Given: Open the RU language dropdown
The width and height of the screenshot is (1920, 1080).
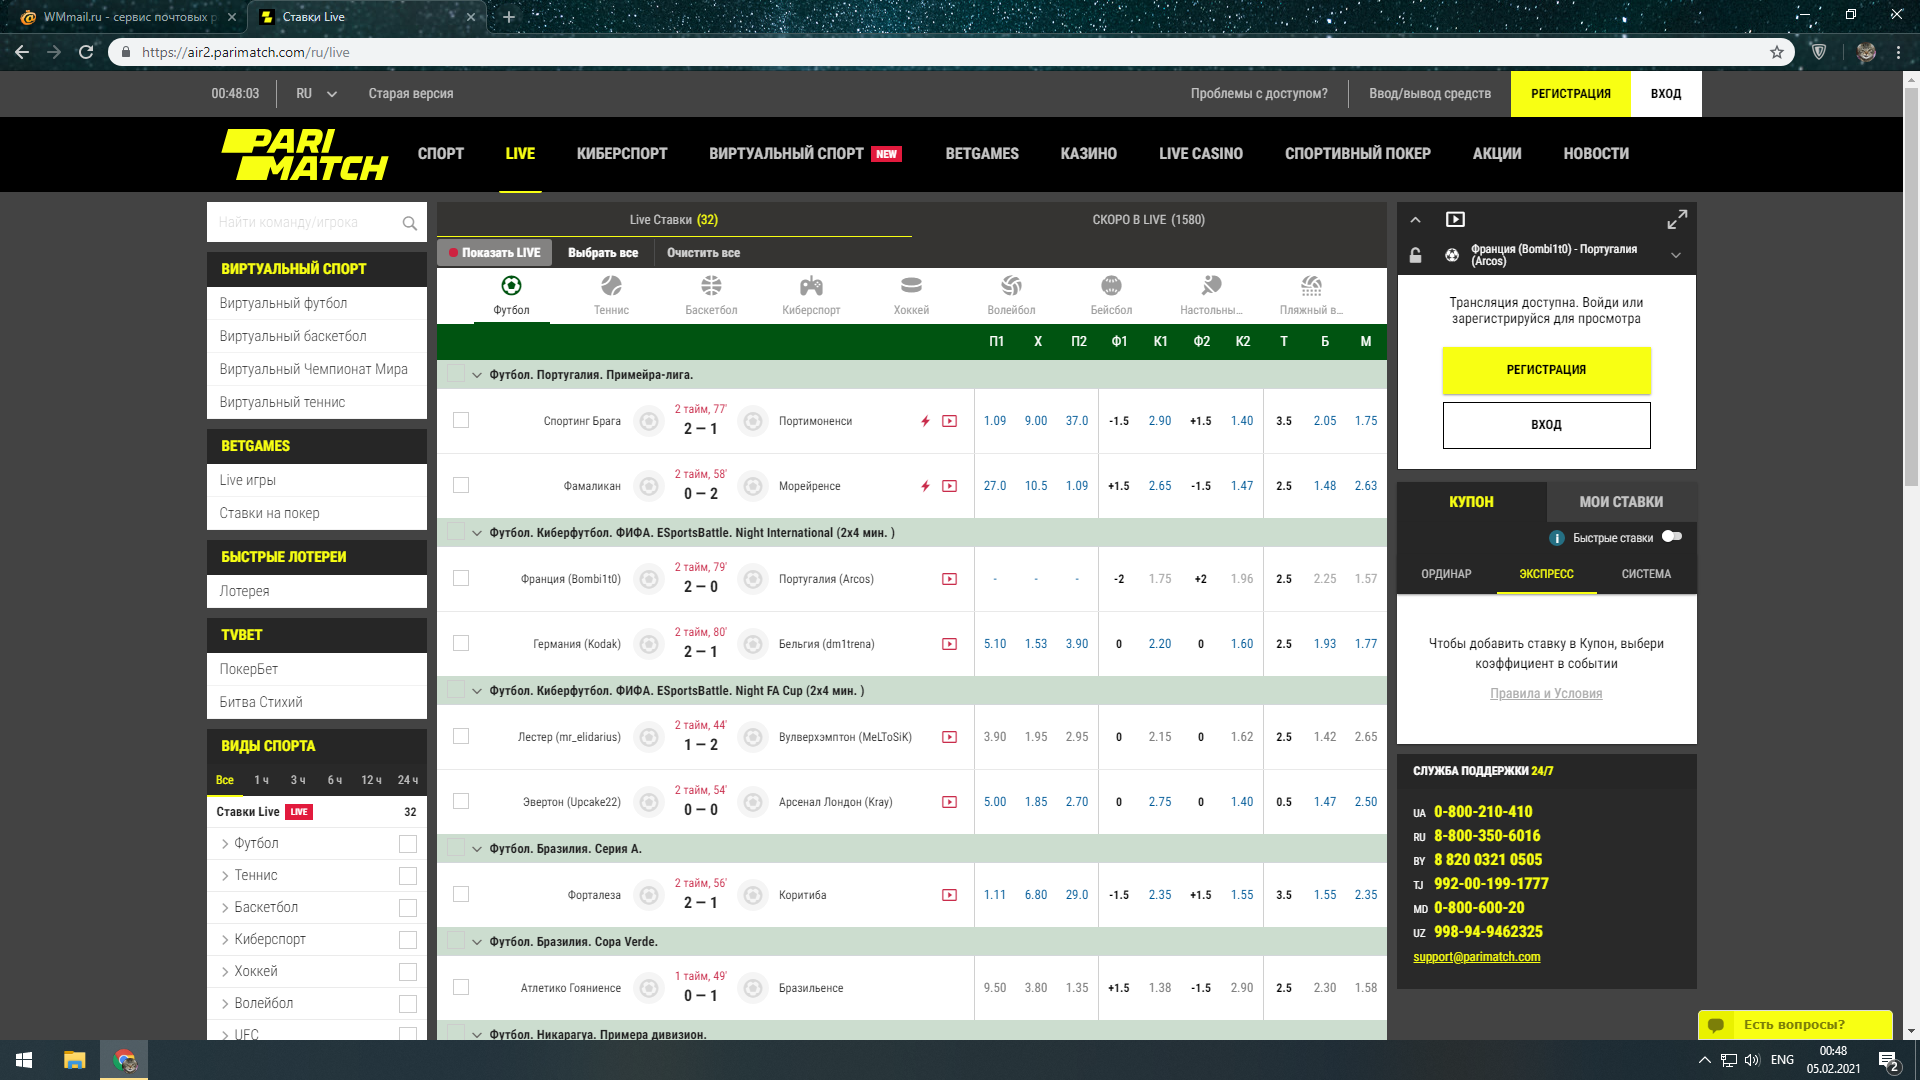Looking at the screenshot, I should point(316,94).
